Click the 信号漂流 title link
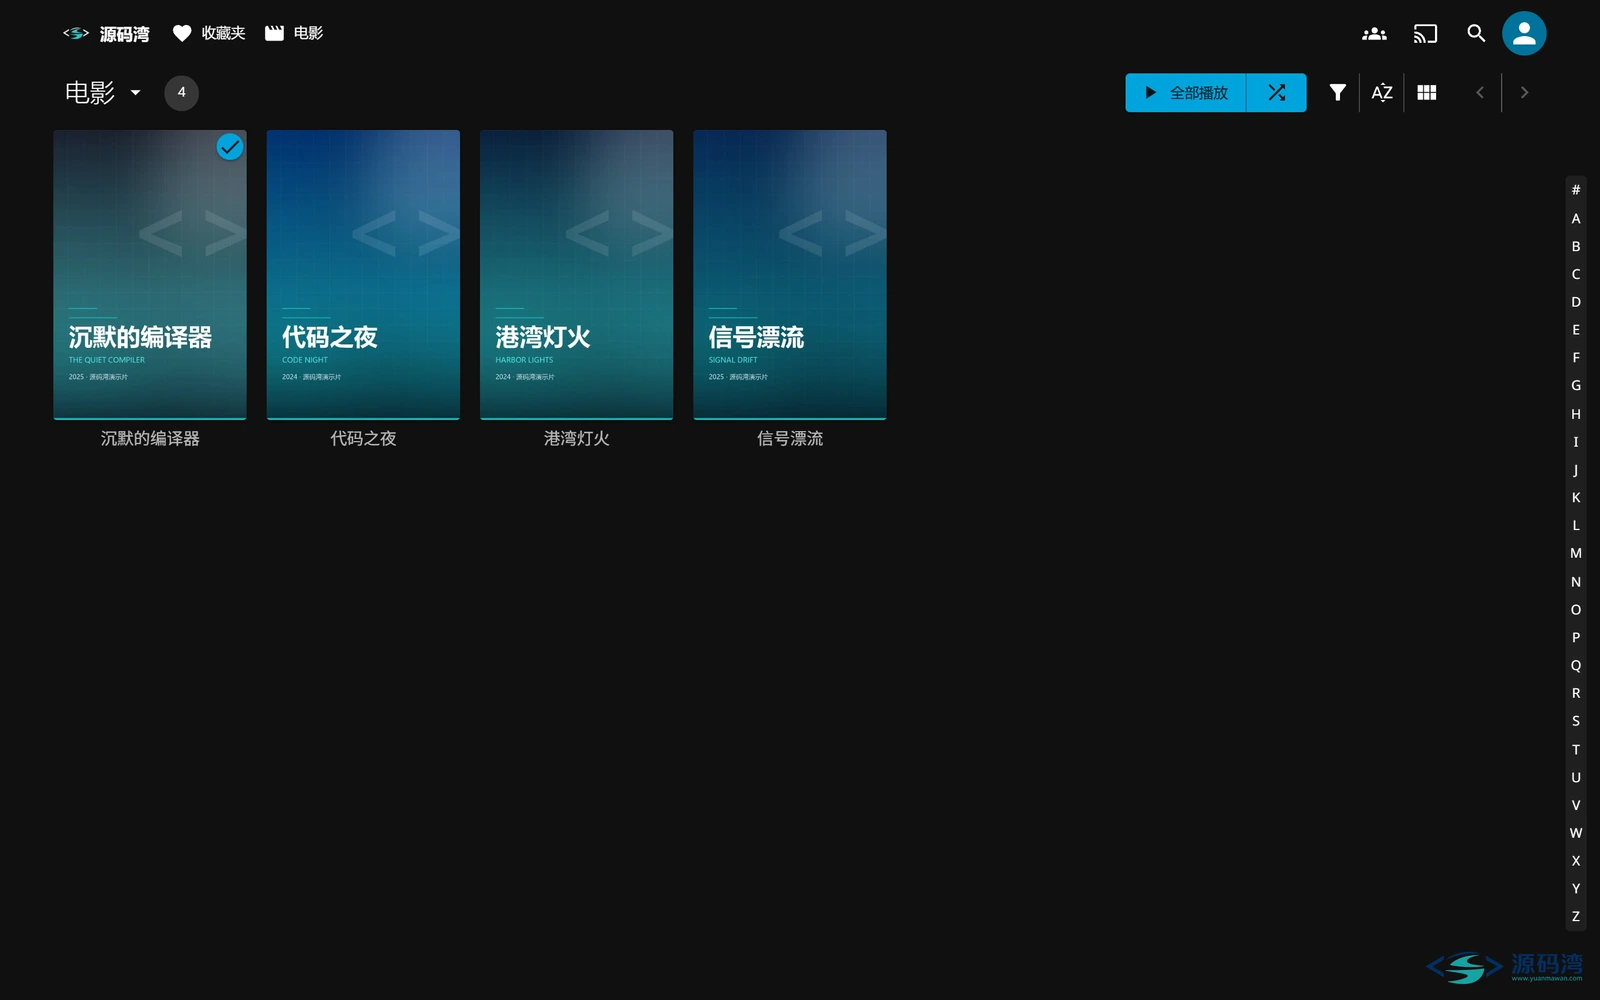This screenshot has width=1600, height=1000. tap(790, 439)
